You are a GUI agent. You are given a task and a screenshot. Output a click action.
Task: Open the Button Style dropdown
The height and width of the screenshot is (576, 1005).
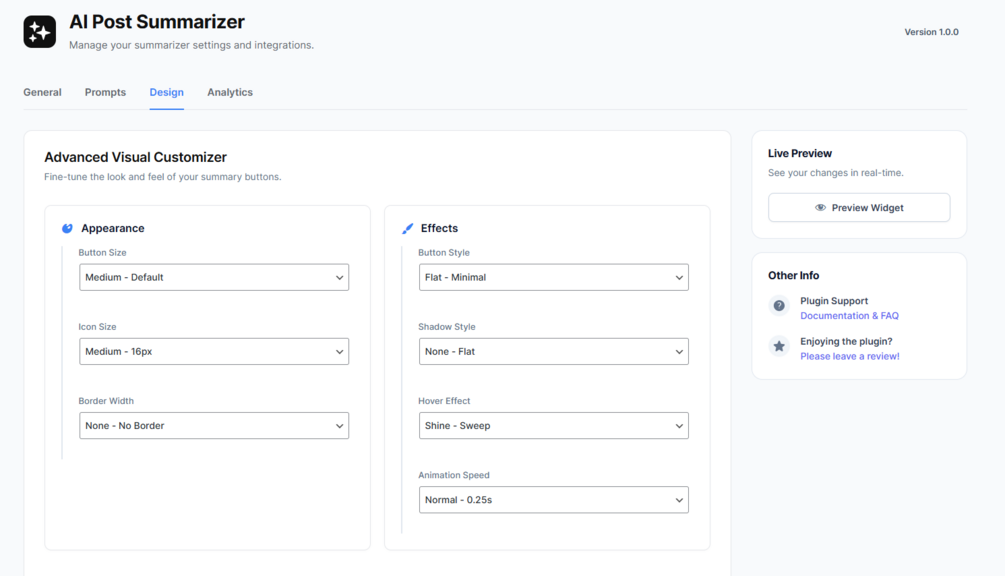(x=553, y=277)
